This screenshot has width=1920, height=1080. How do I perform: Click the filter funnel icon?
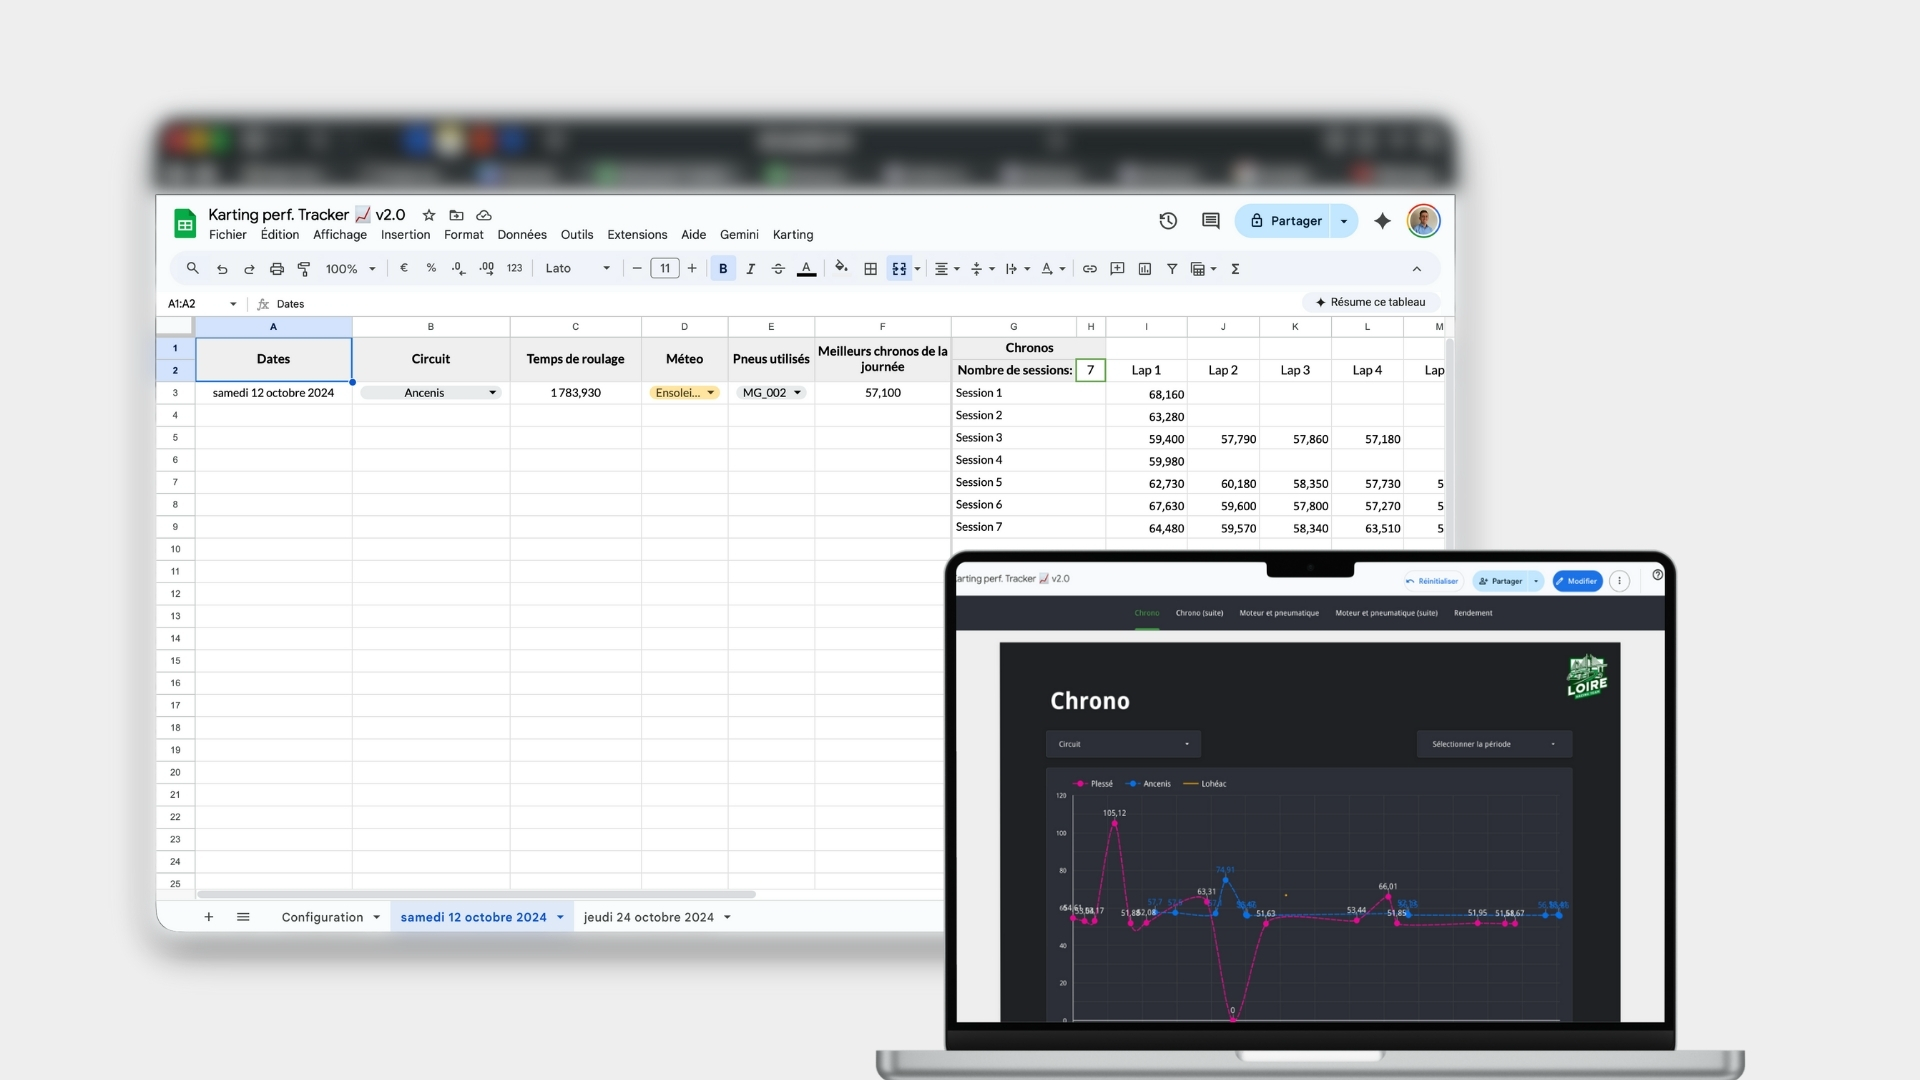(1171, 269)
